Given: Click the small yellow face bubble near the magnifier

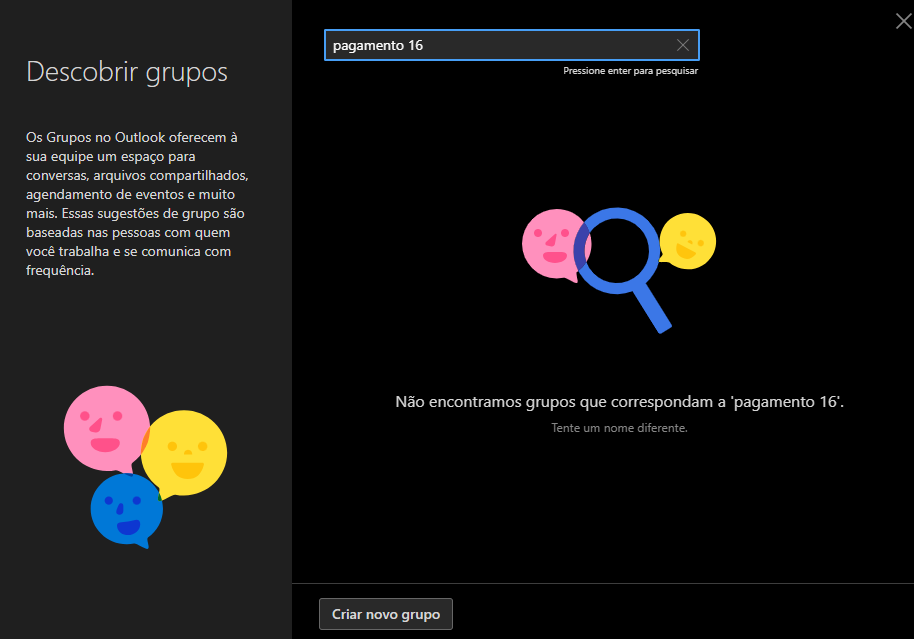Looking at the screenshot, I should pyautogui.click(x=688, y=241).
